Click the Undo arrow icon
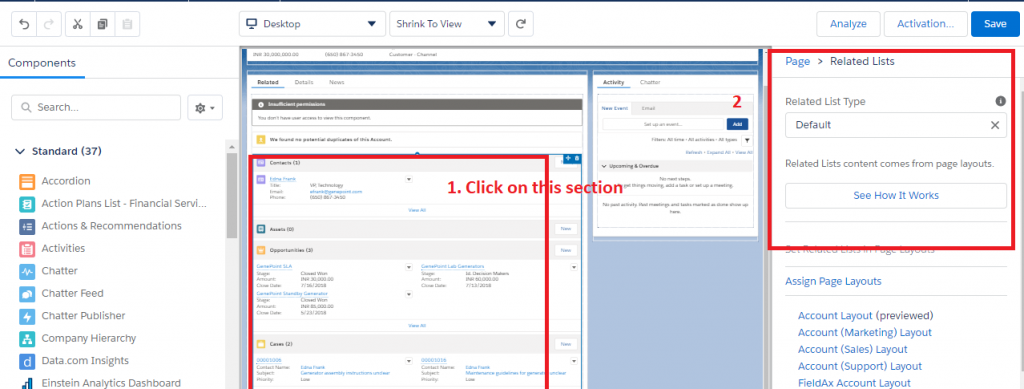1024x389 pixels. tap(24, 24)
